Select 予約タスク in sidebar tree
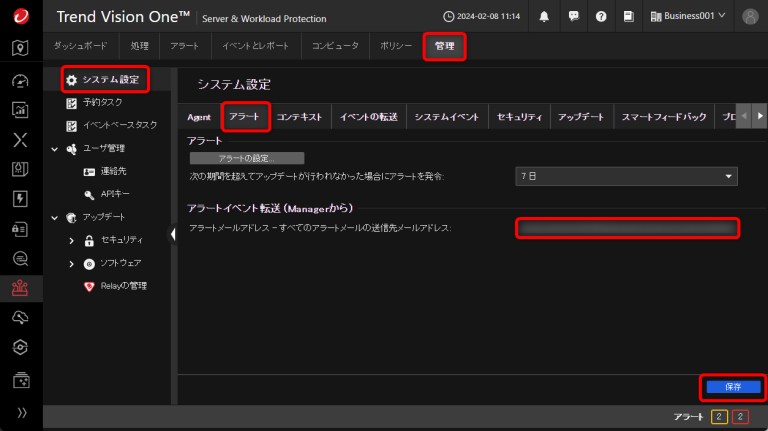Viewport: 768px width, 431px height. point(103,102)
